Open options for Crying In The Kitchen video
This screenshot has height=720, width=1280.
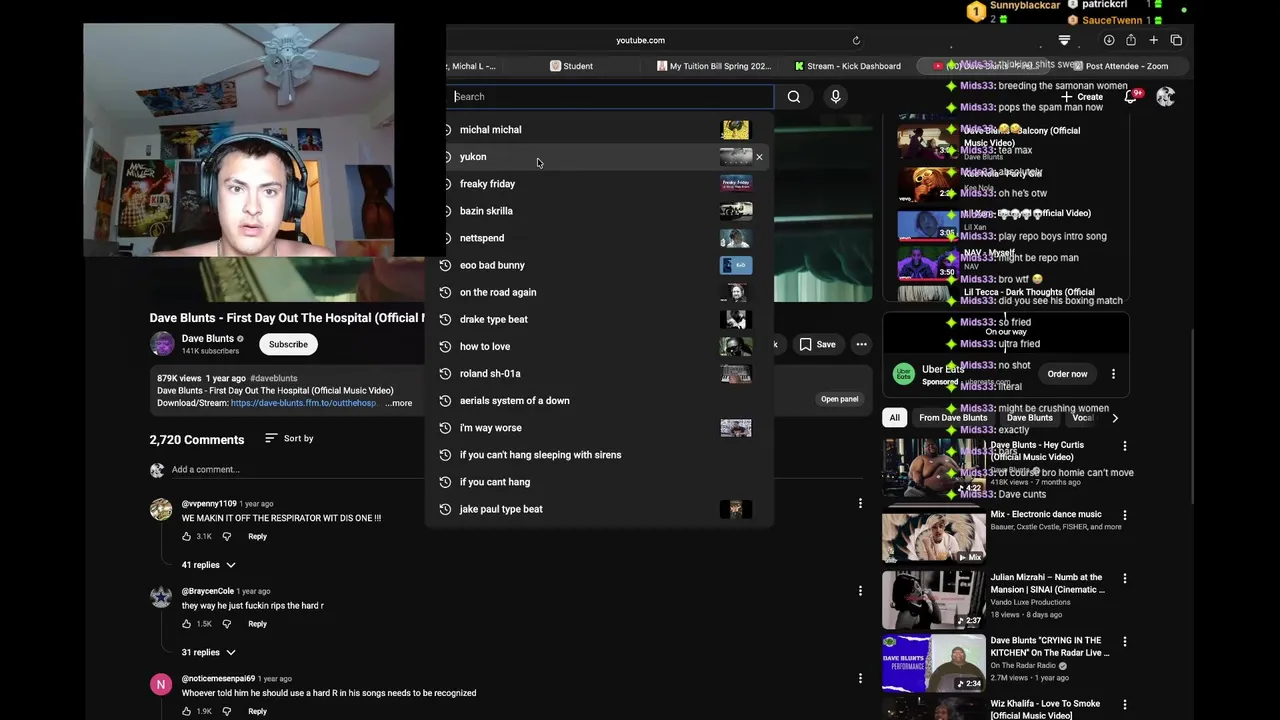tap(1125, 641)
